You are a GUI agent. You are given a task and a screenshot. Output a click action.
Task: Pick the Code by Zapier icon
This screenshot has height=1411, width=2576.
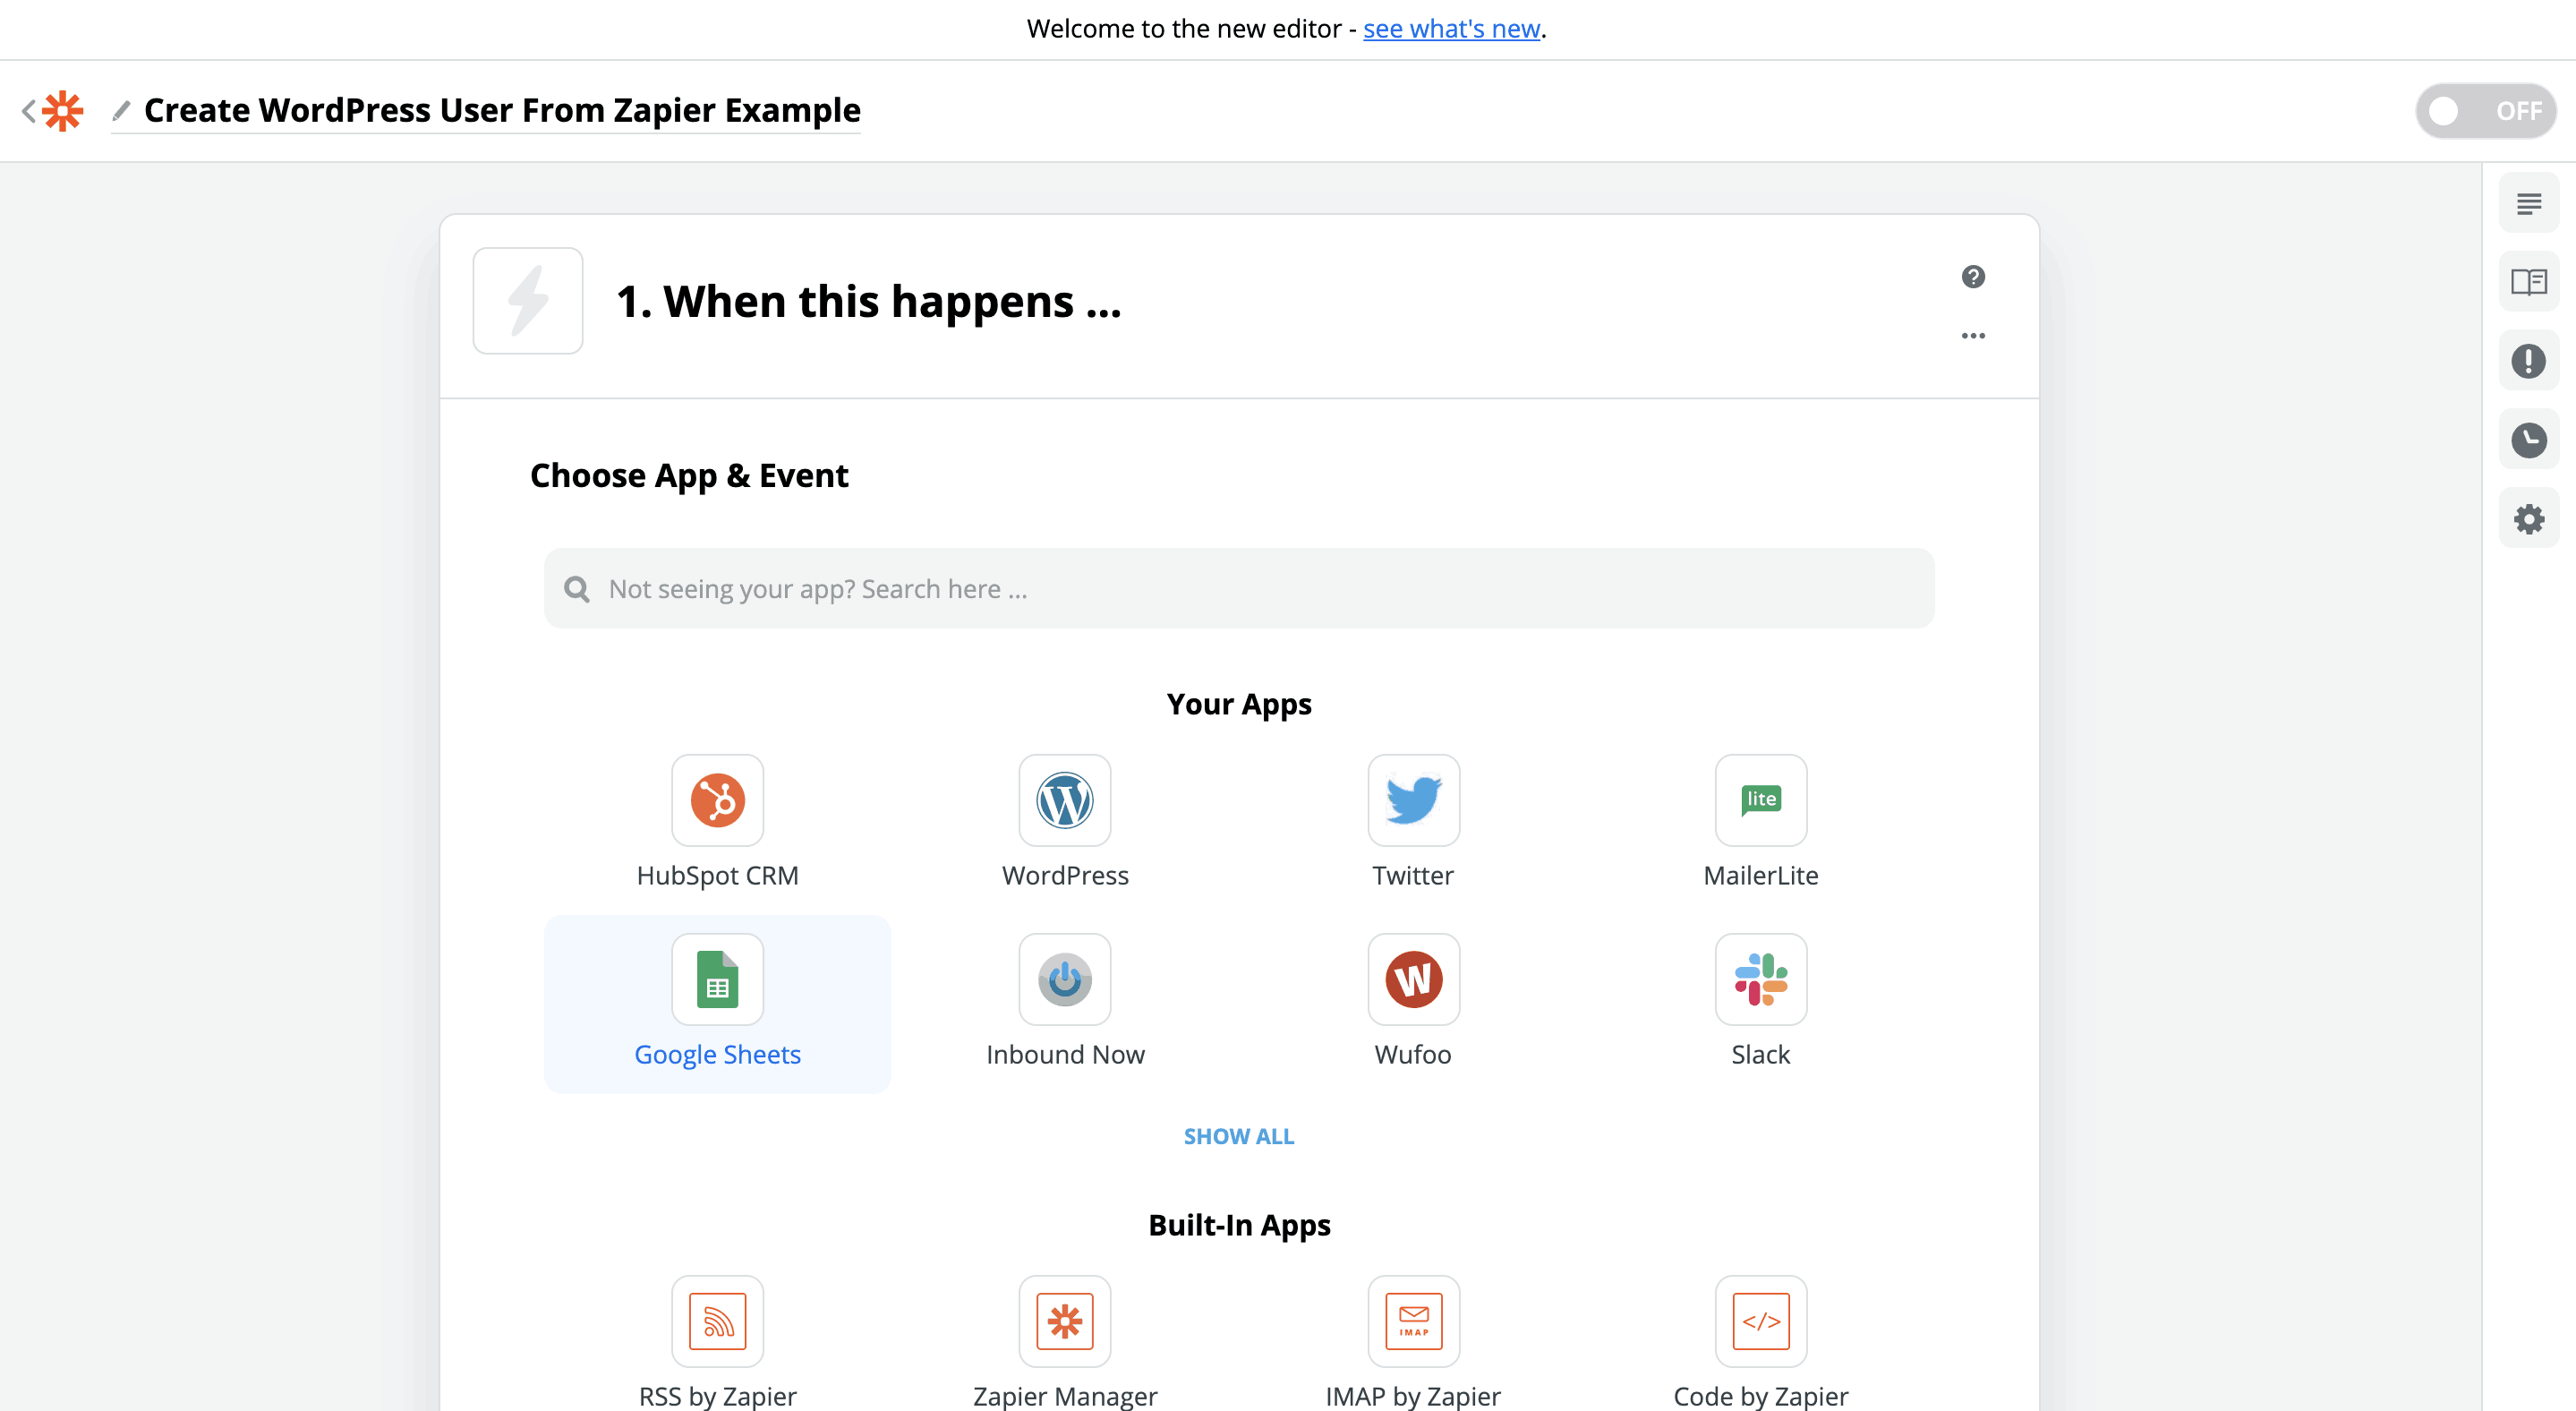point(1760,1320)
